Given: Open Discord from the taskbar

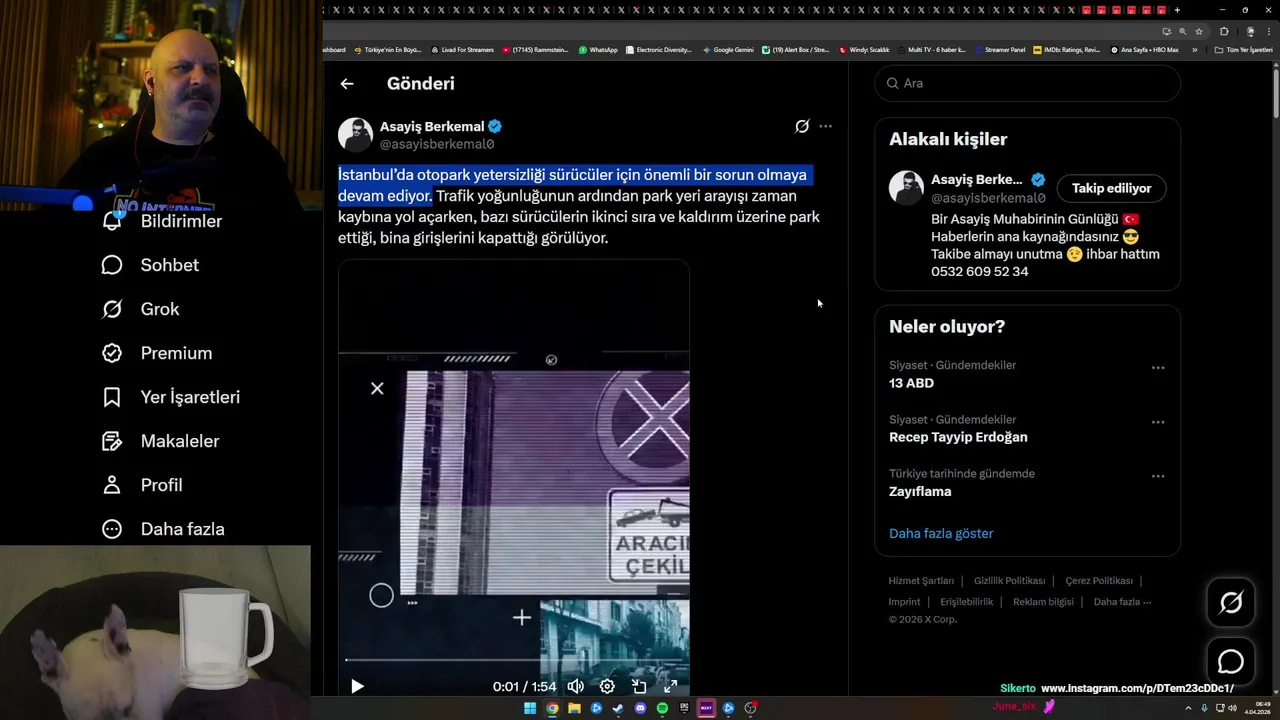Looking at the screenshot, I should click(640, 708).
